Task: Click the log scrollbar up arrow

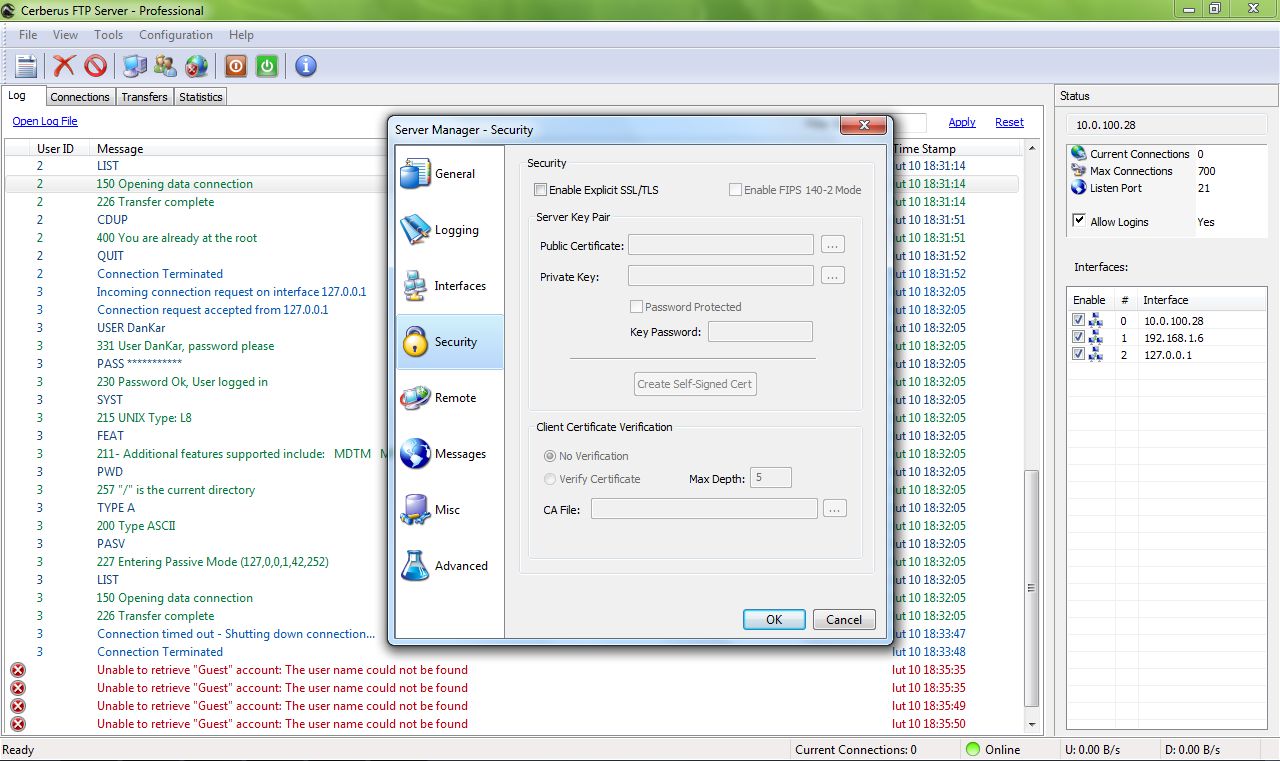Action: tap(1033, 148)
